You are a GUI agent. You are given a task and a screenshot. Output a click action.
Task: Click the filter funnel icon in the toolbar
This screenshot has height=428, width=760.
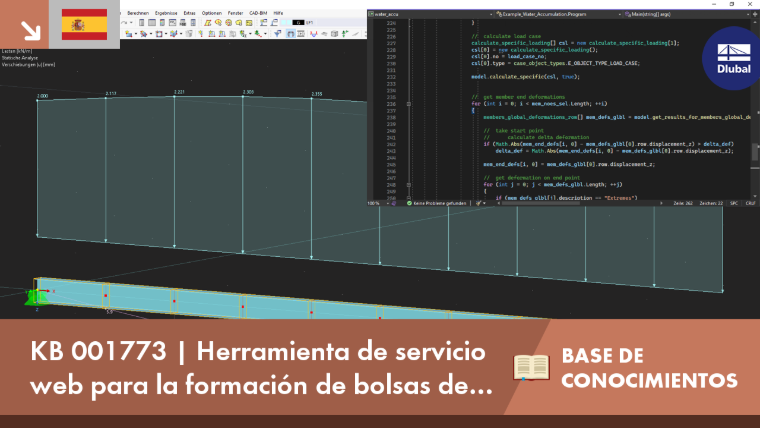click(x=277, y=33)
